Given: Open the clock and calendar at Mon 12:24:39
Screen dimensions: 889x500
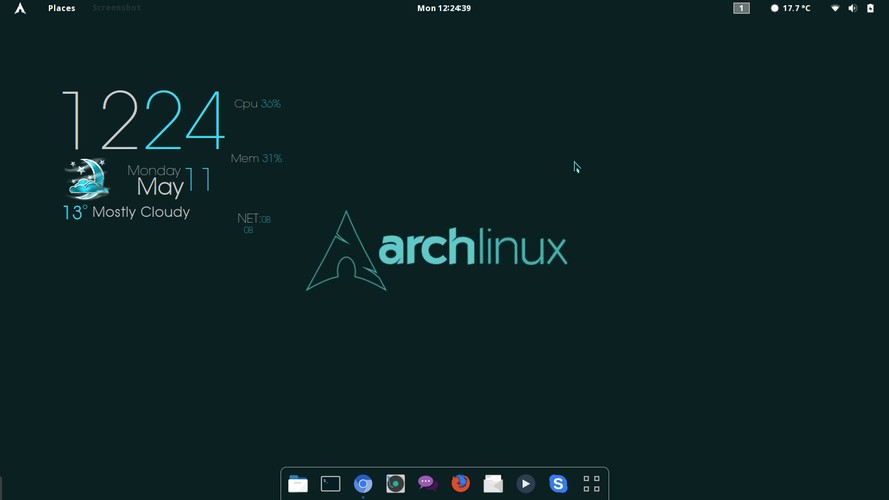Looking at the screenshot, I should point(444,8).
